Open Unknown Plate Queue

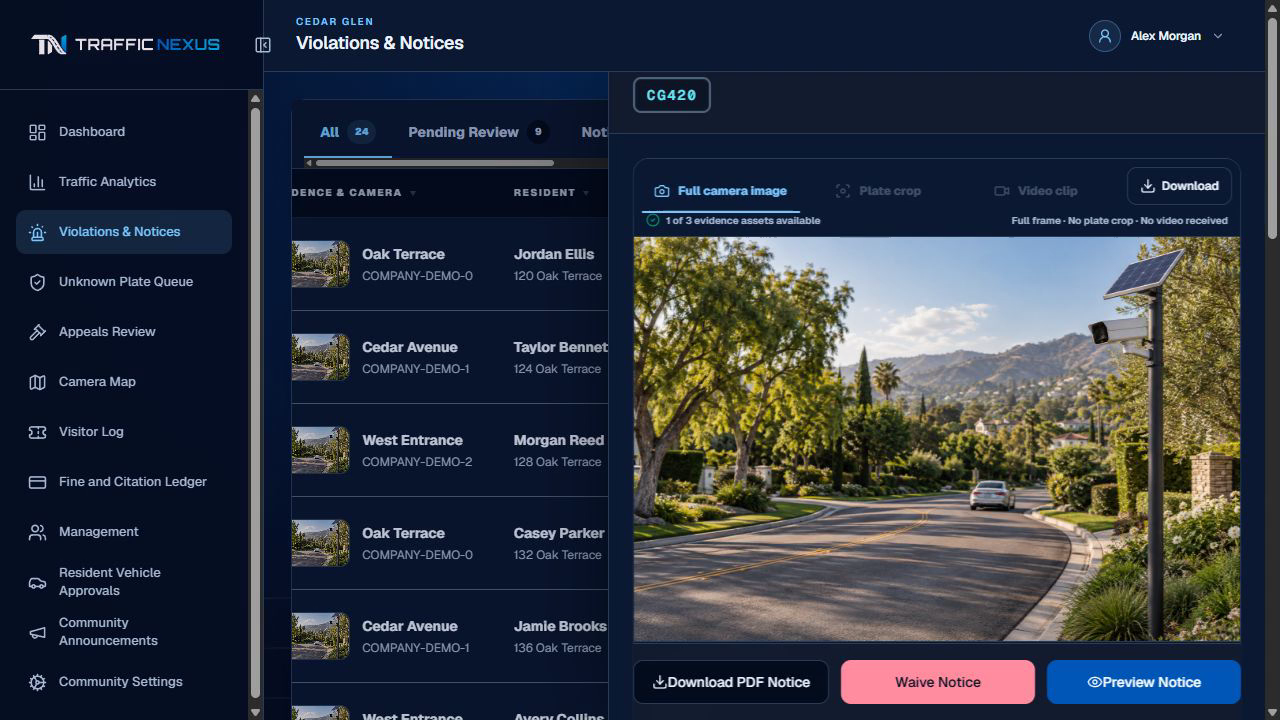click(124, 282)
